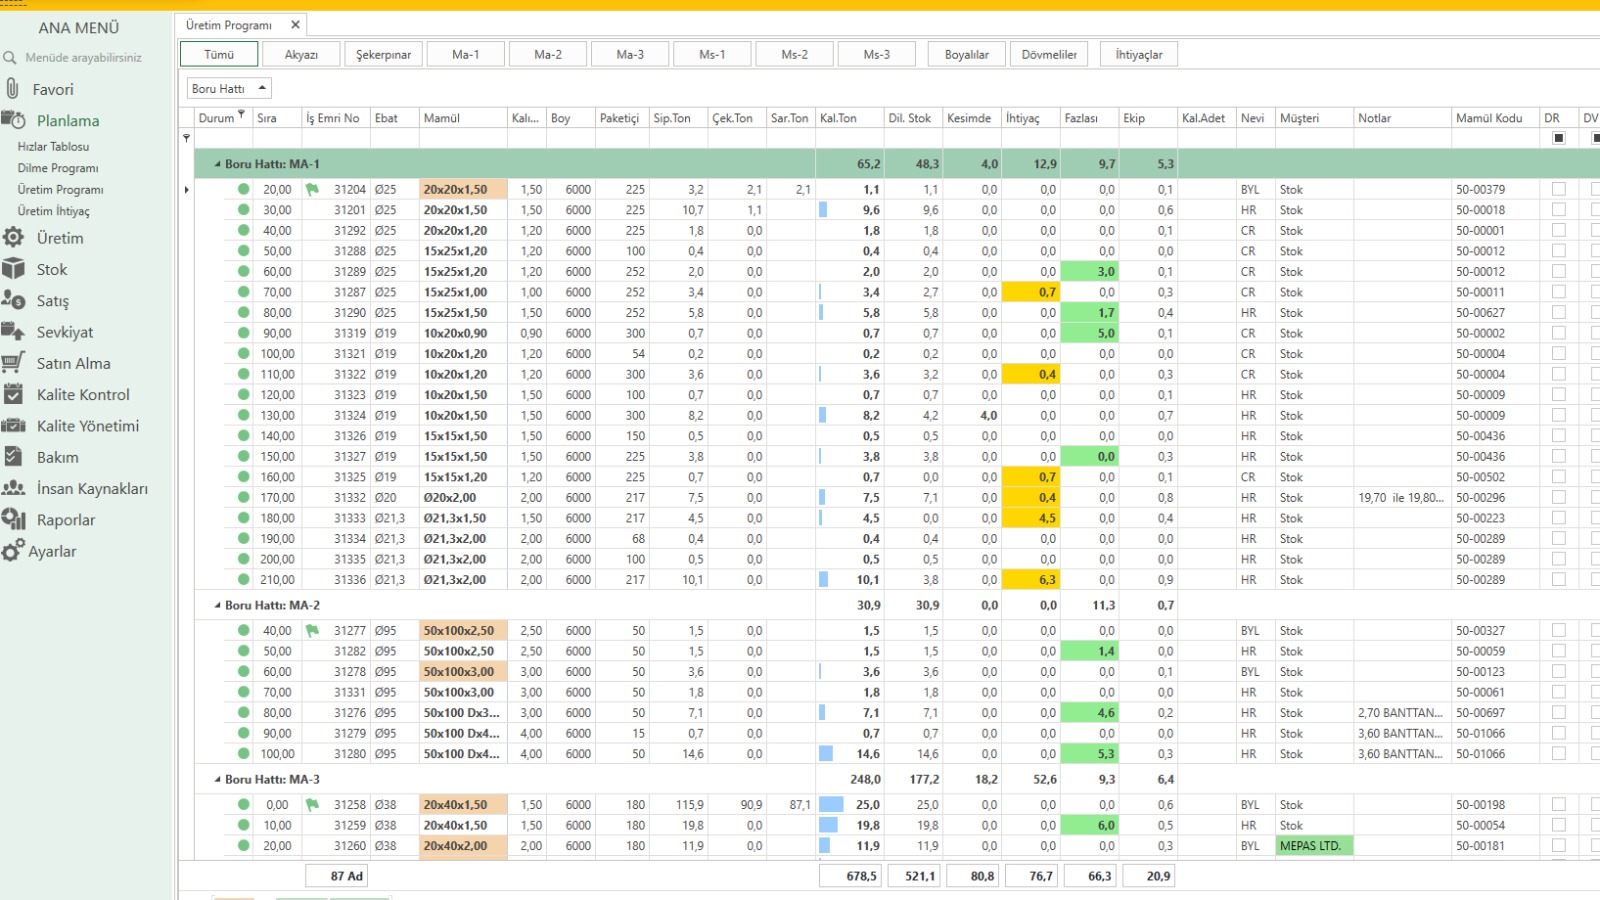Click the yellow 6,3 İhtiyaç cell
This screenshot has width=1600, height=900.
click(1030, 579)
